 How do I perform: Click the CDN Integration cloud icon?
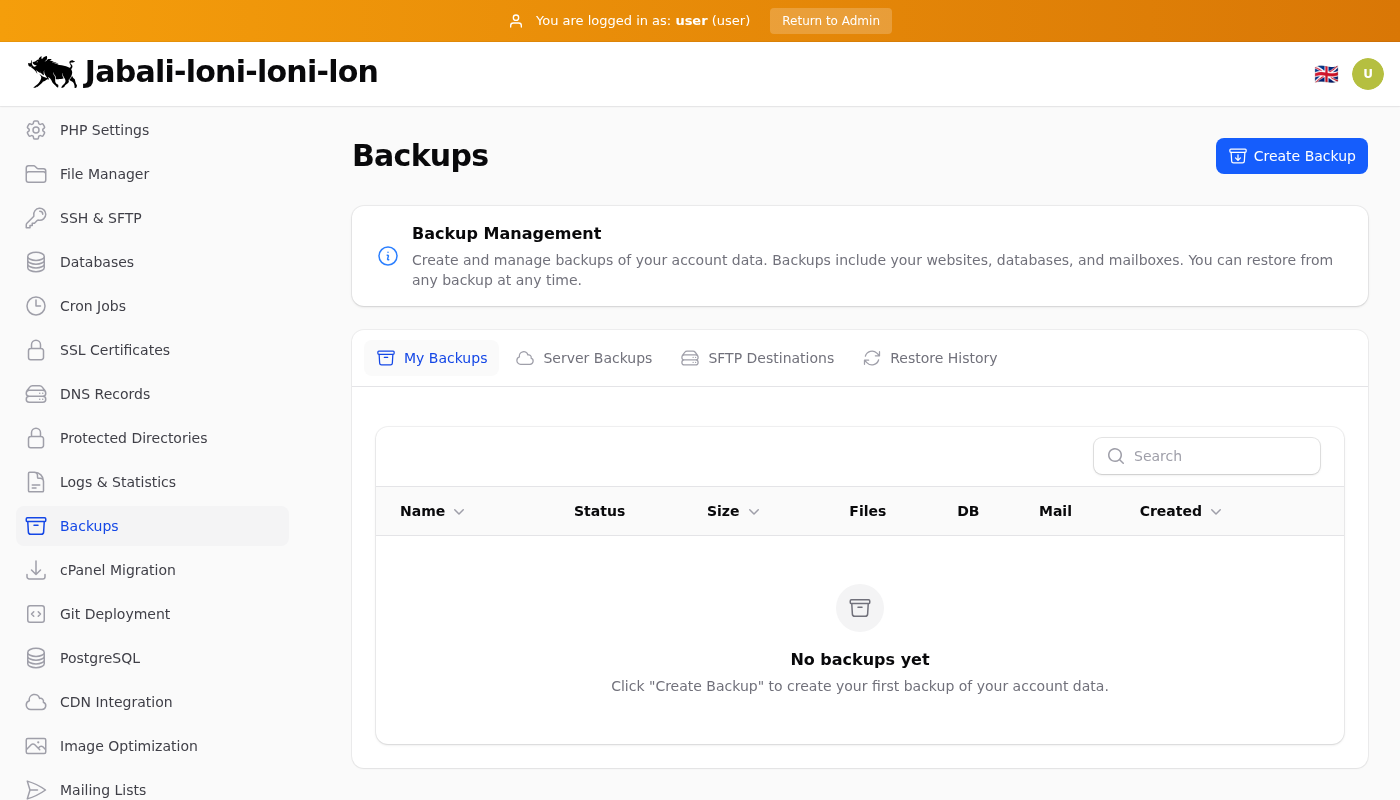[x=36, y=702]
